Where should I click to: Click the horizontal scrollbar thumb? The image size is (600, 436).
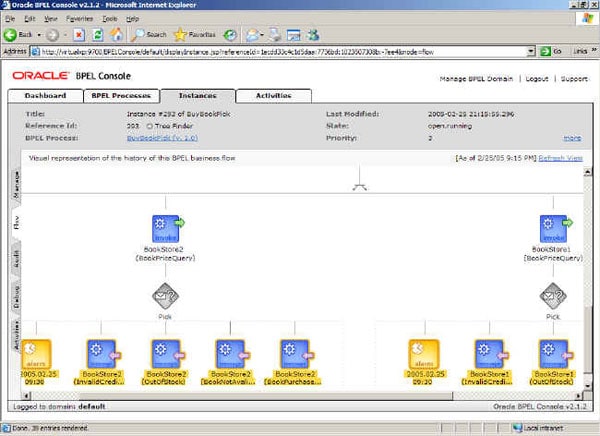265,395
